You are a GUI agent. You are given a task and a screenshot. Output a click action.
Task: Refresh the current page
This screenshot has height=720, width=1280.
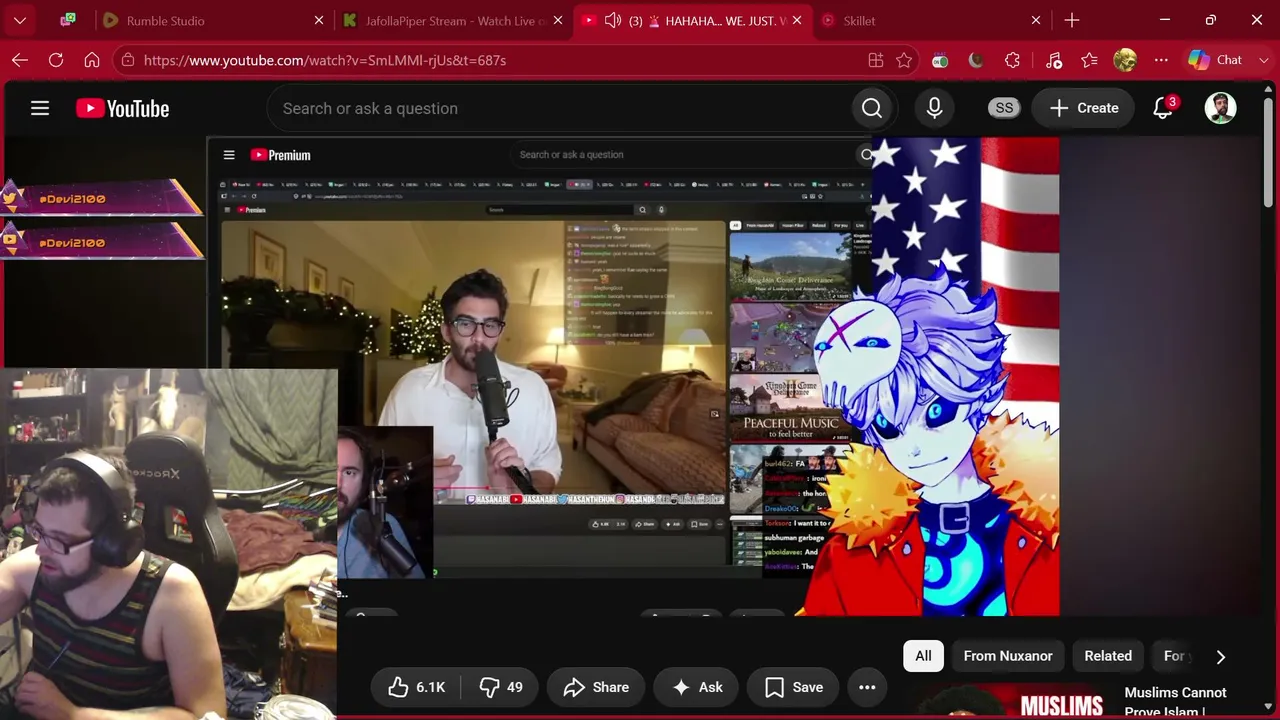[x=56, y=60]
